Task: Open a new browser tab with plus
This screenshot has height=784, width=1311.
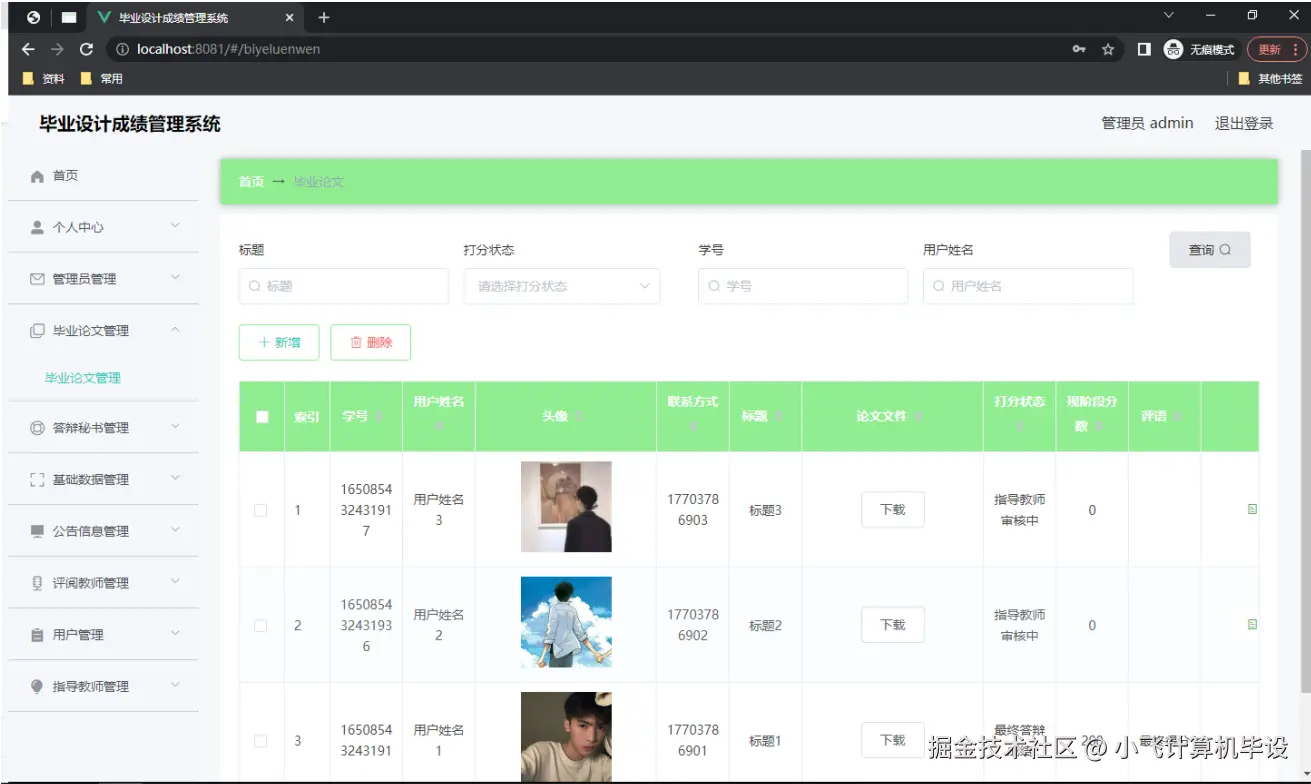Action: point(323,17)
